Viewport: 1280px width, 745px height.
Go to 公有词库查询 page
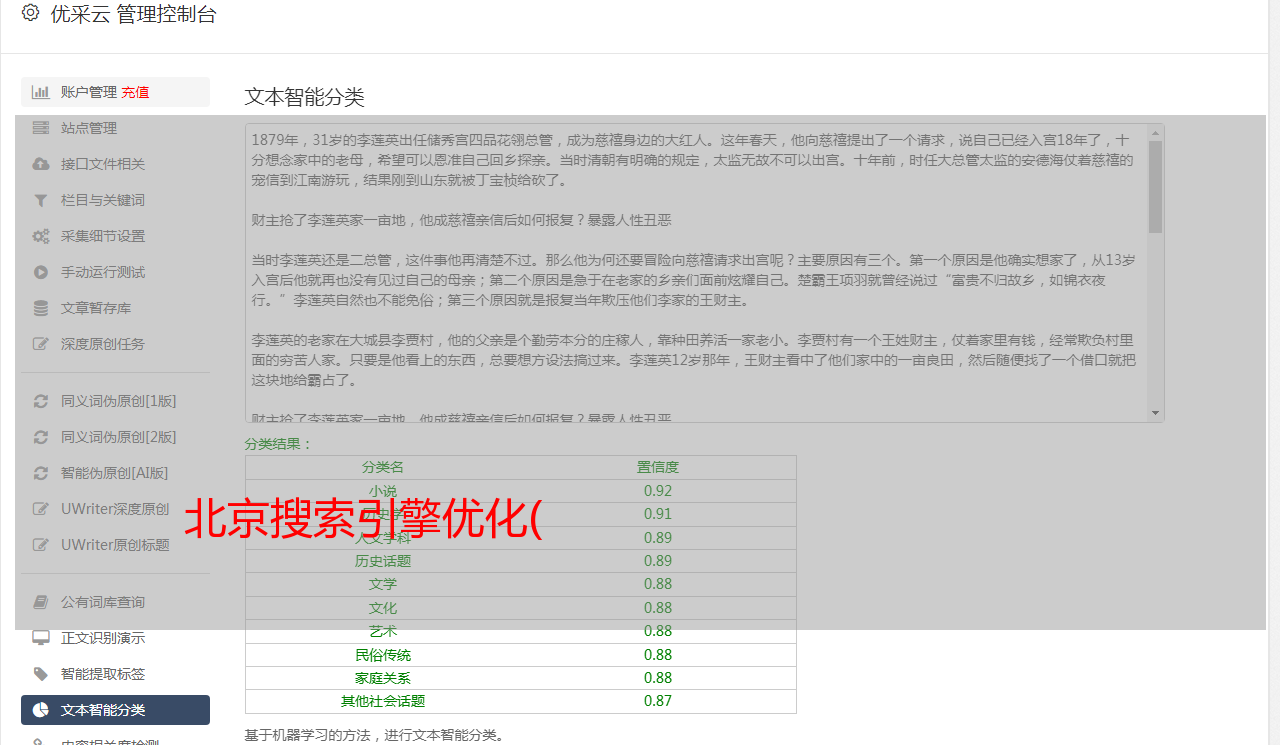point(115,602)
